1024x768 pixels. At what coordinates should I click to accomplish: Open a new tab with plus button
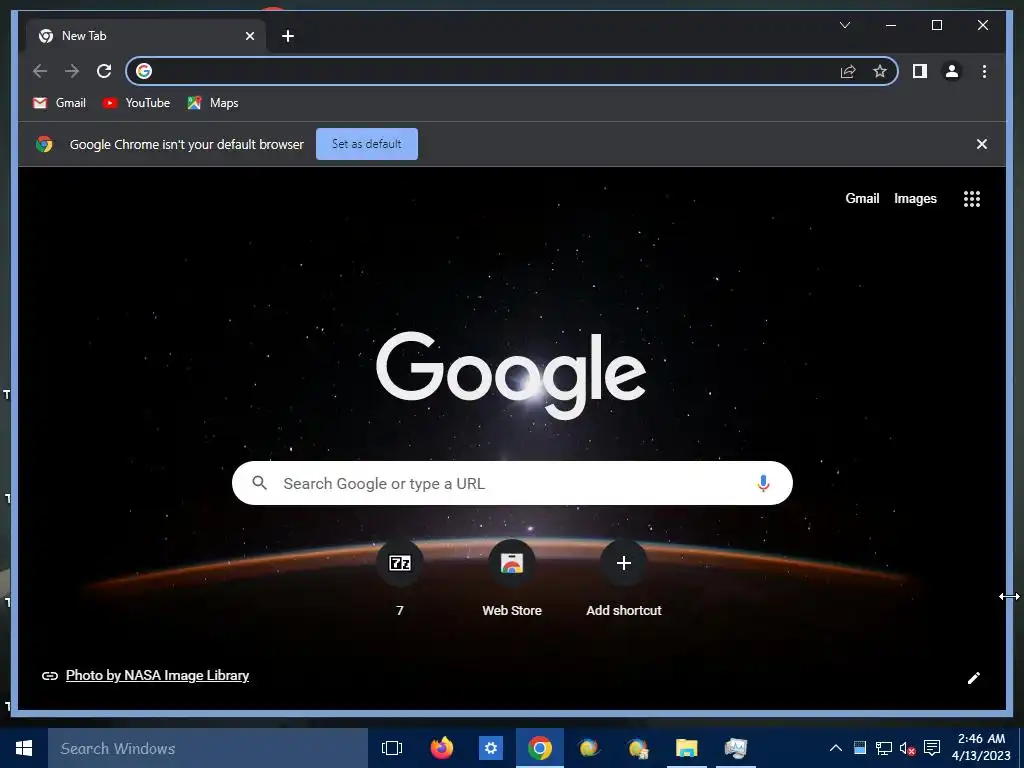pyautogui.click(x=287, y=36)
